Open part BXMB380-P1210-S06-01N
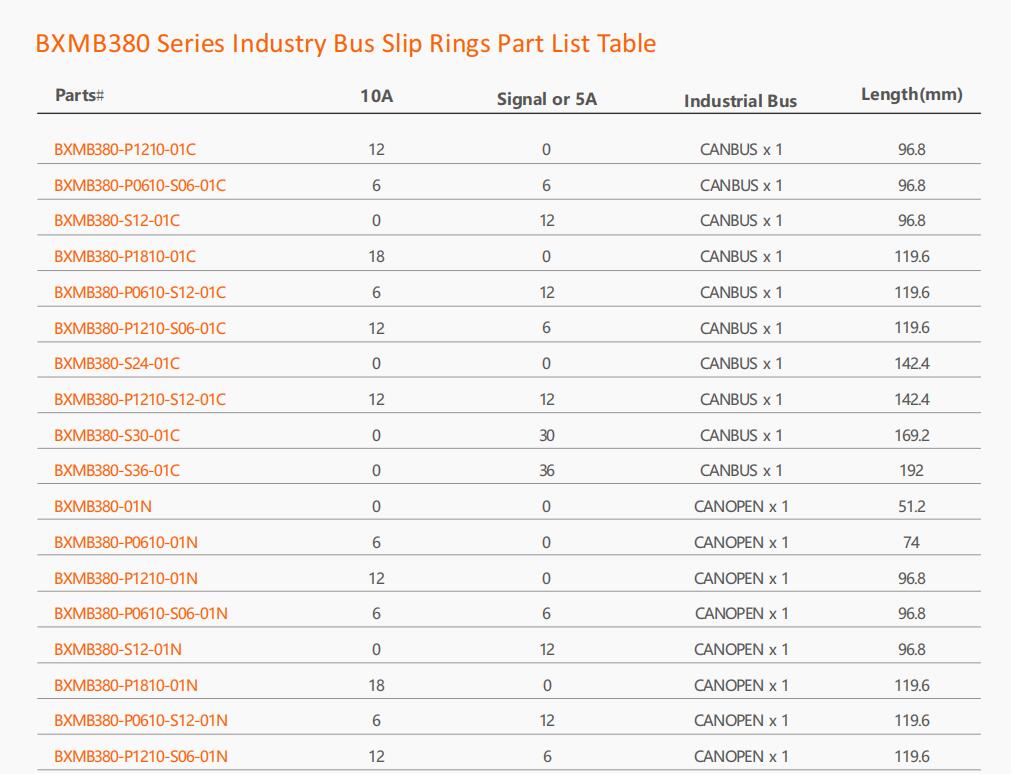The height and width of the screenshot is (774, 1011). click(x=140, y=757)
